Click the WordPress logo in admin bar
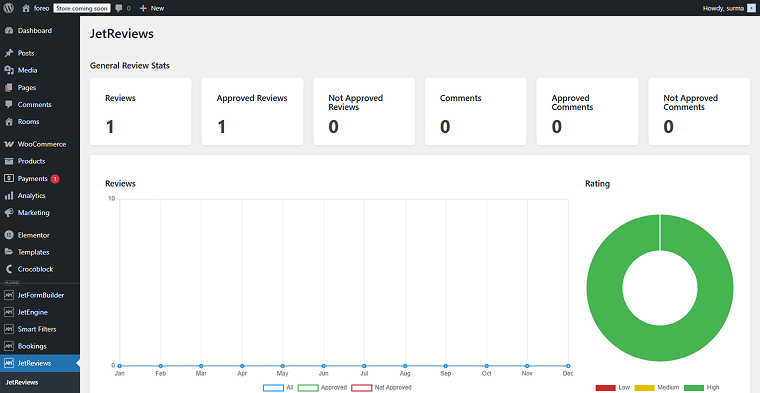The height and width of the screenshot is (393, 760). pyautogui.click(x=9, y=8)
